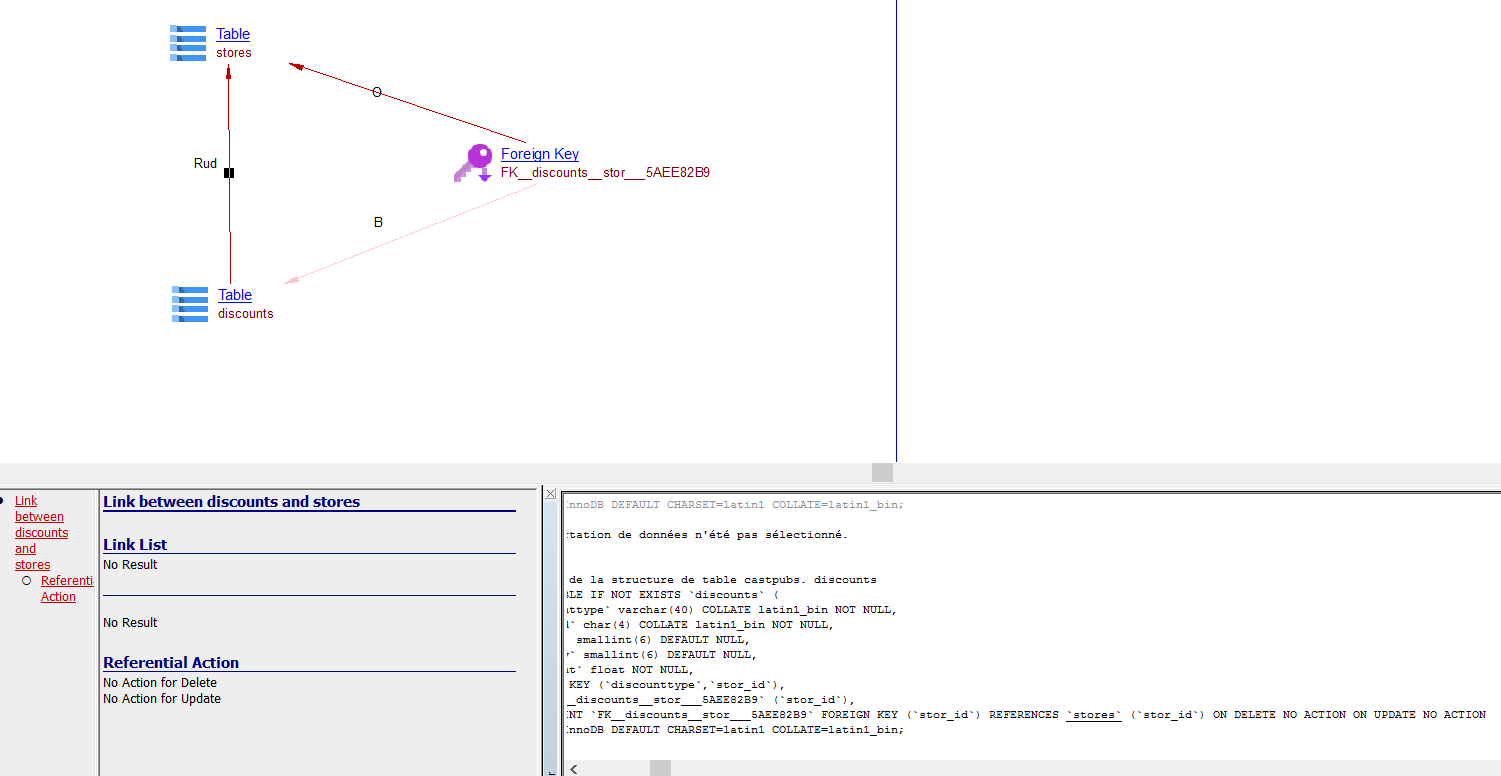Click the discounts table icon

coord(190,304)
